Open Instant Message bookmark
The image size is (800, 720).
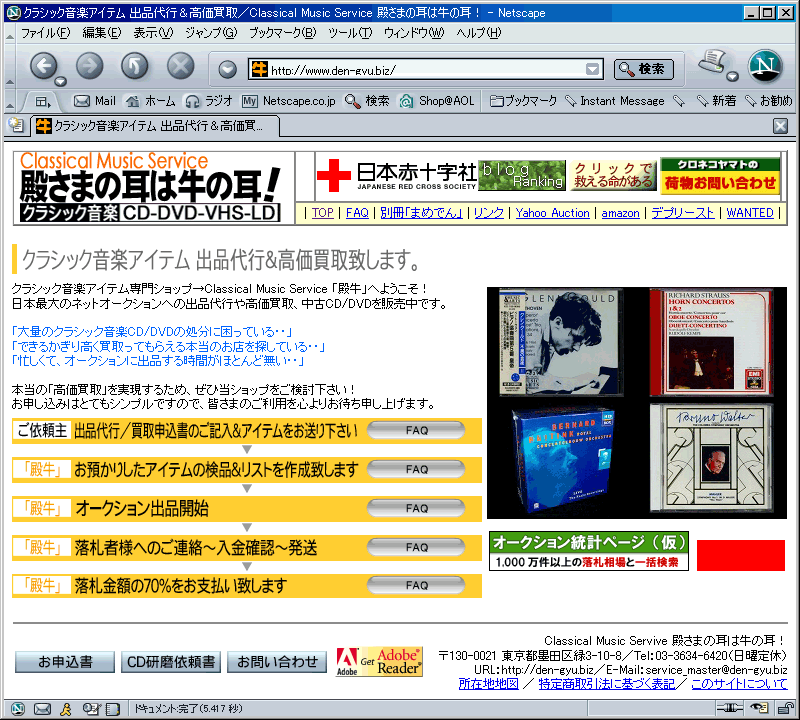click(615, 101)
